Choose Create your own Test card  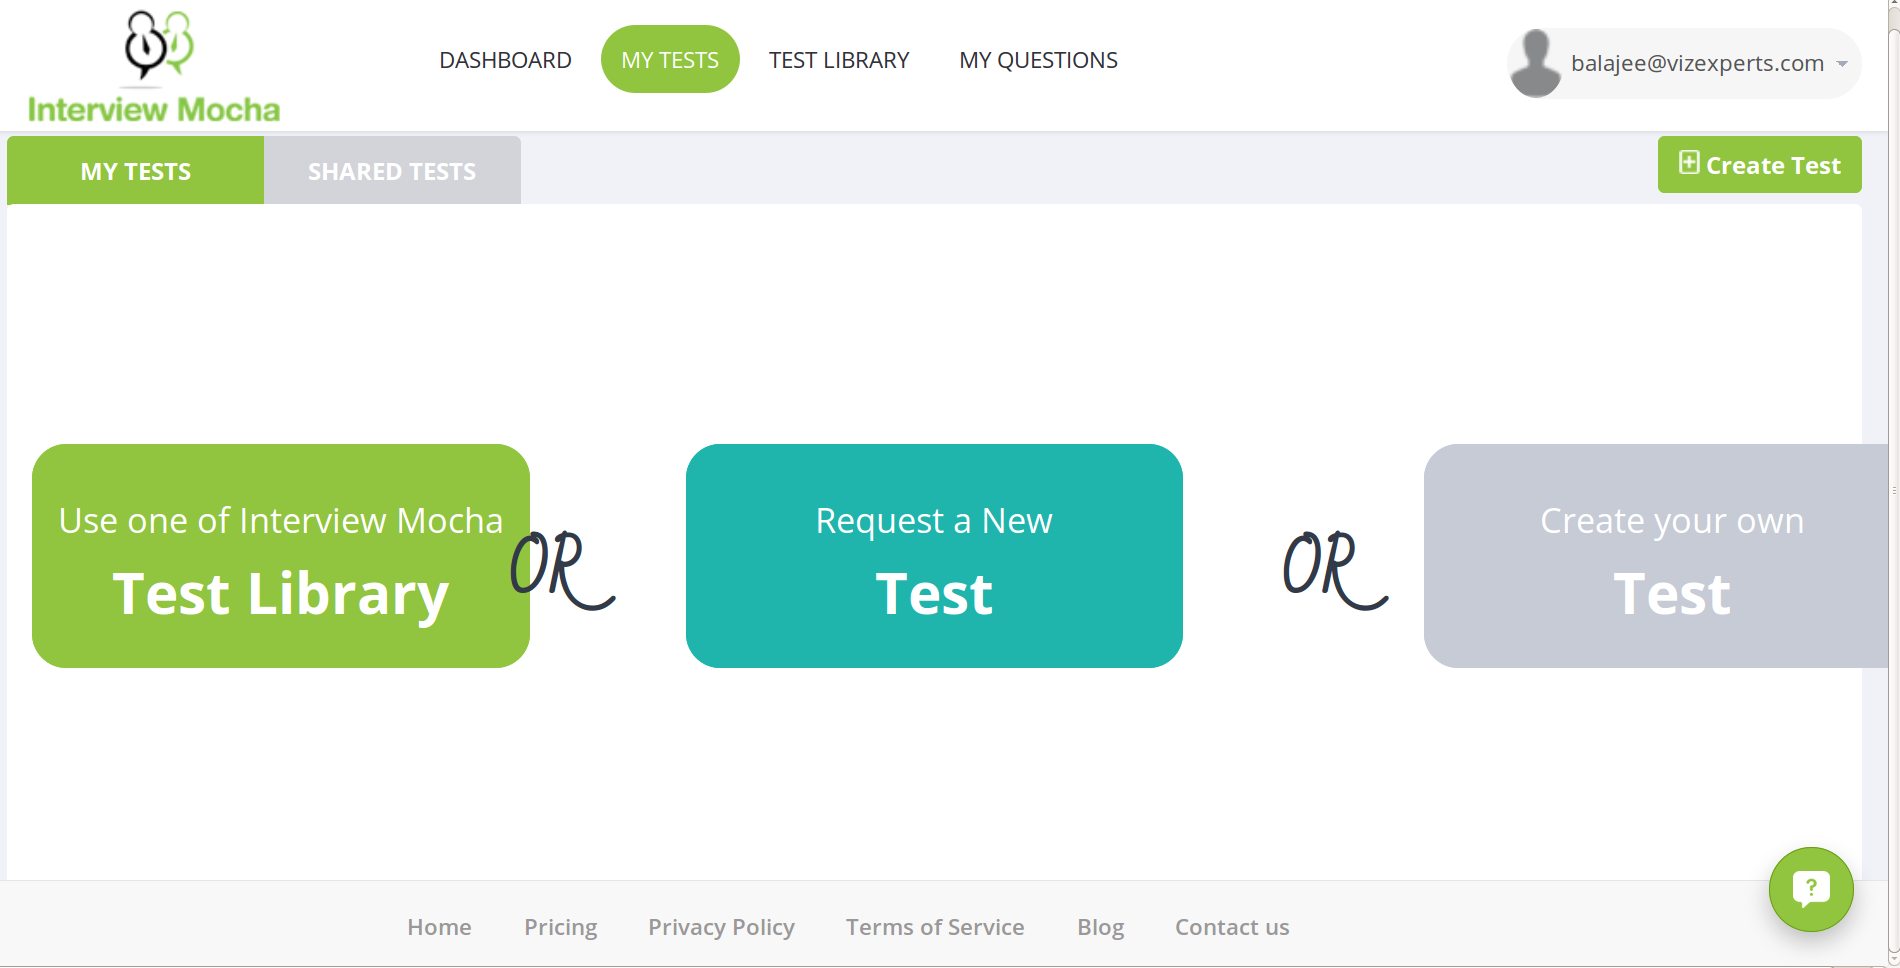click(x=1656, y=556)
